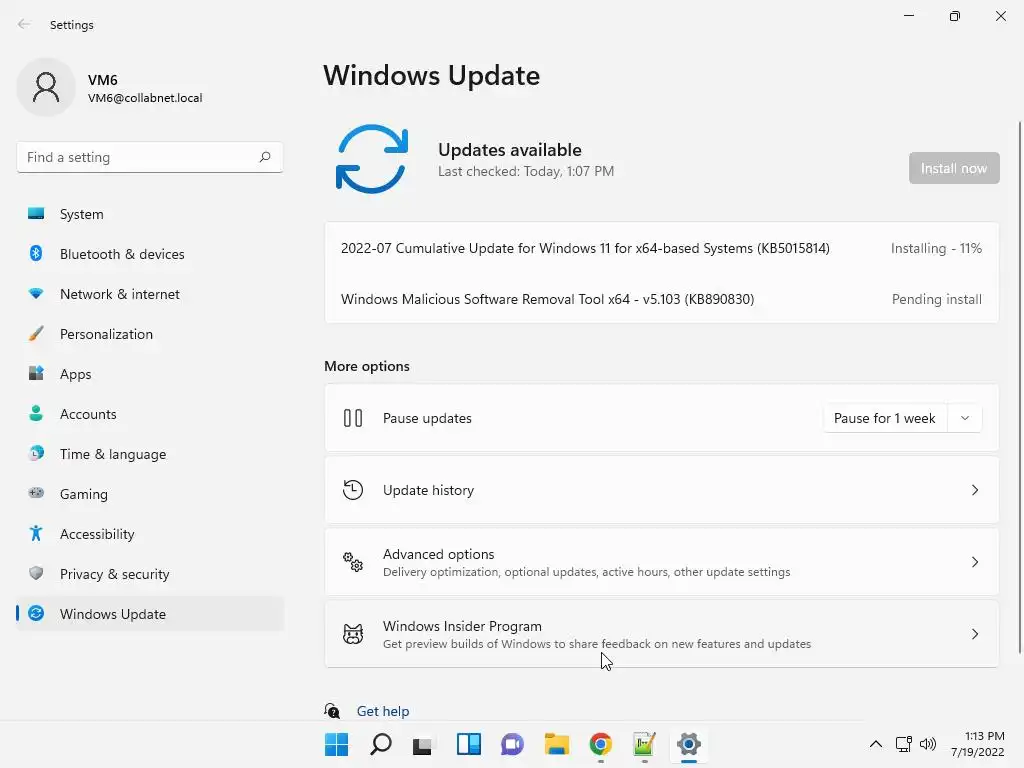The width and height of the screenshot is (1024, 768).
Task: Select Gaming label in sidebar
Action: 84,494
